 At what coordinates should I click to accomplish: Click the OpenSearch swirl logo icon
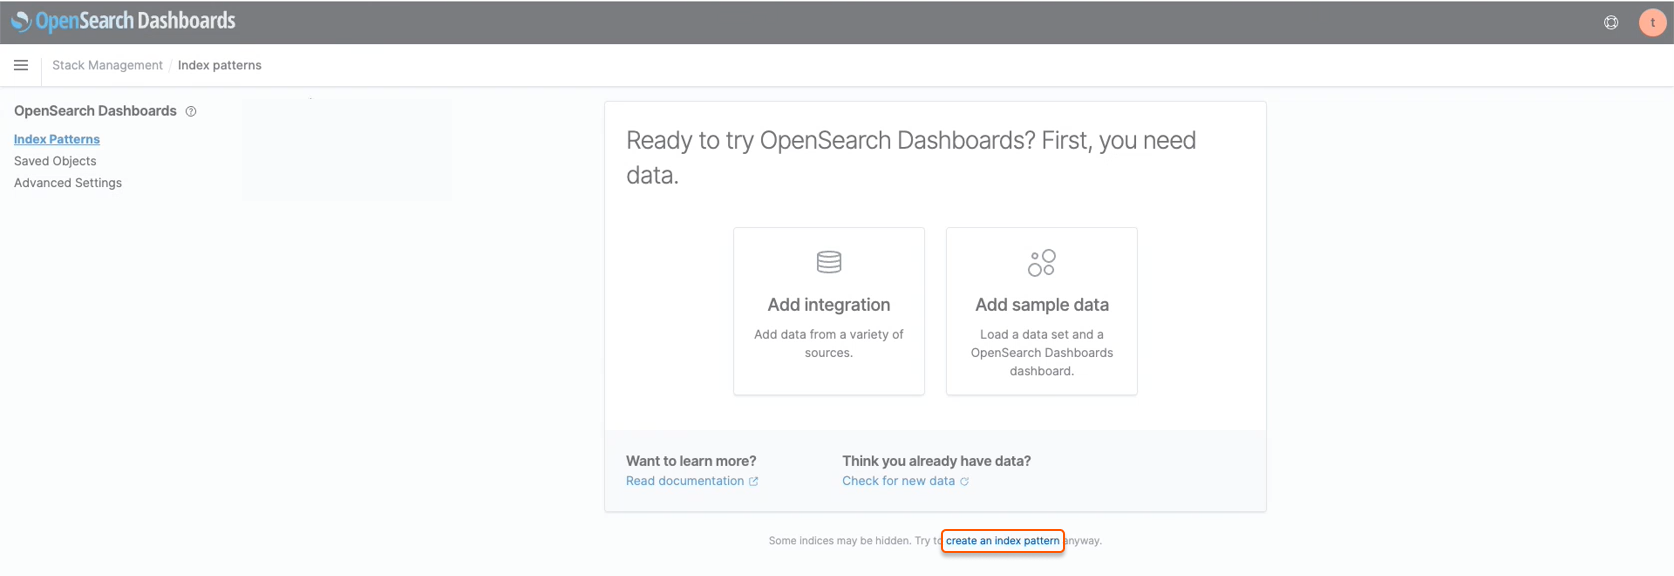point(20,21)
